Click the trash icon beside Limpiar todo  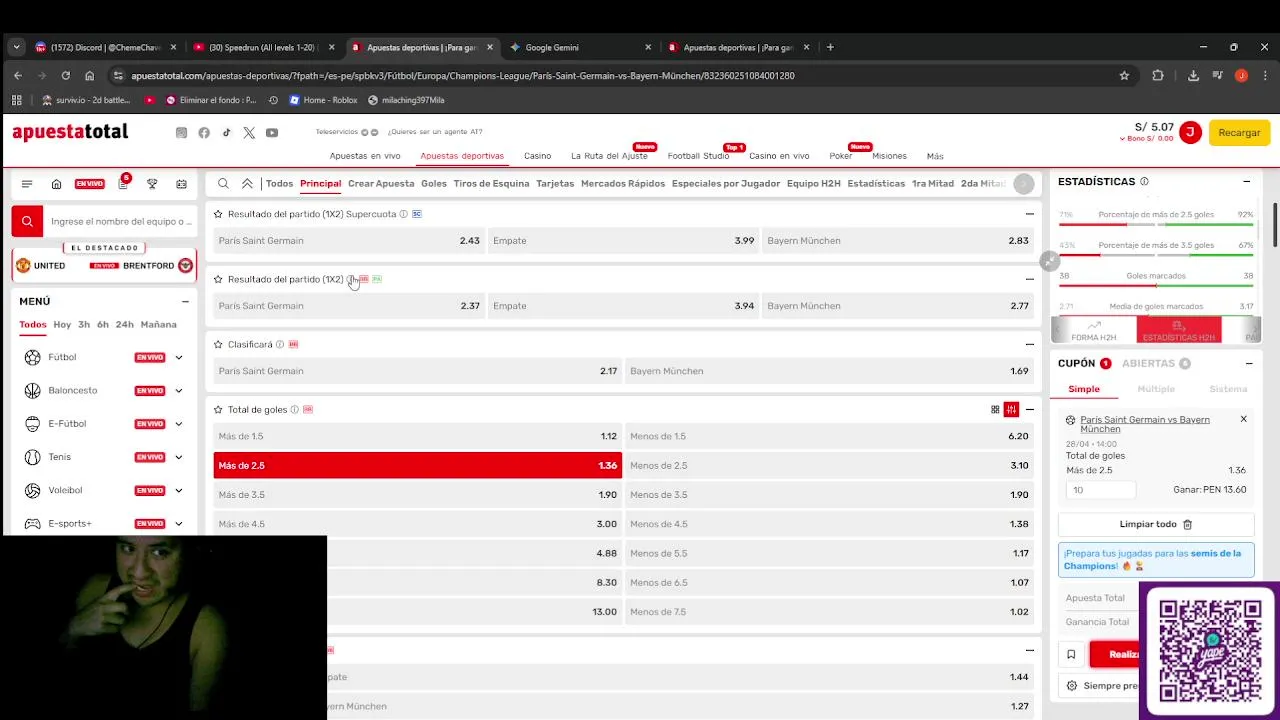(1188, 524)
